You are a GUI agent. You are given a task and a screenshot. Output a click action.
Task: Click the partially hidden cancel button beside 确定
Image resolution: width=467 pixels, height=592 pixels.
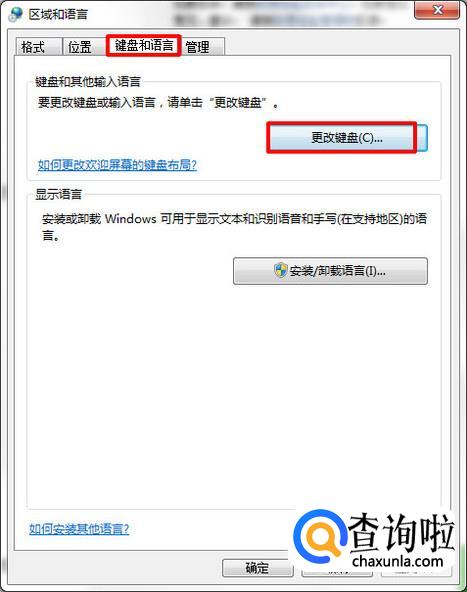click(337, 572)
